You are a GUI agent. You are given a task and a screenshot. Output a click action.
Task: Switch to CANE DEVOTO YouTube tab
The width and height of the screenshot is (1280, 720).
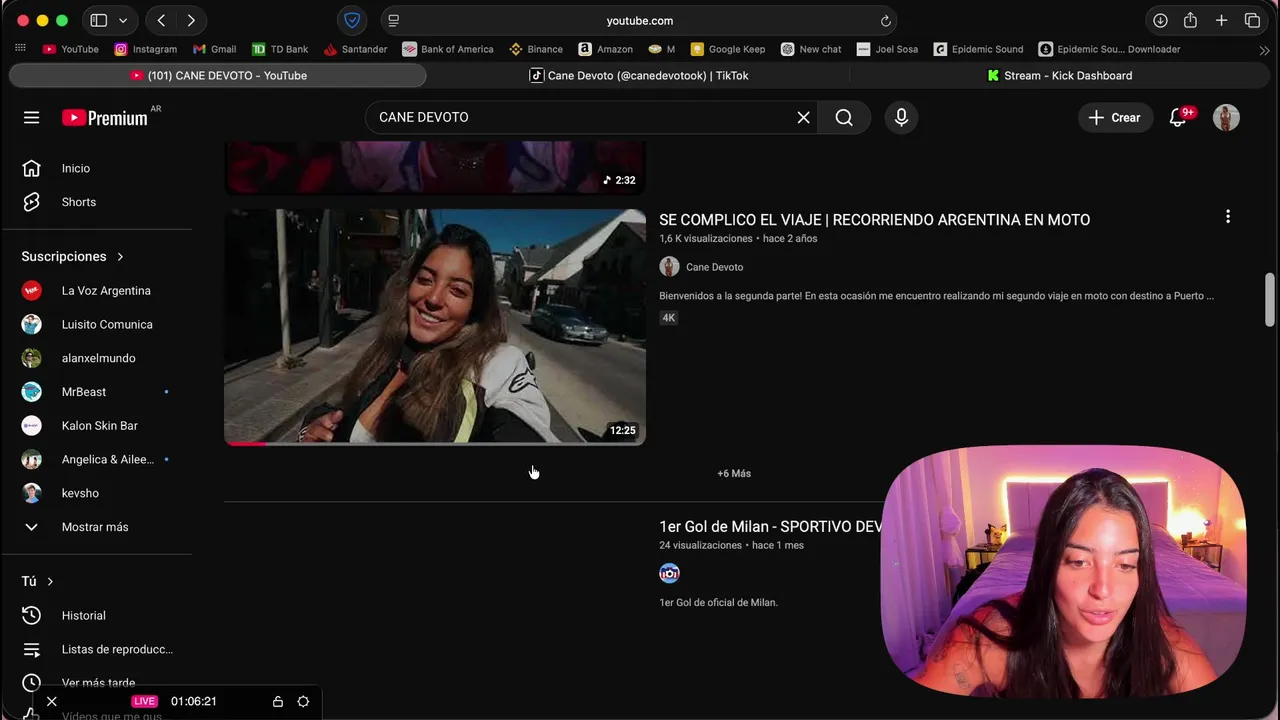coord(218,75)
